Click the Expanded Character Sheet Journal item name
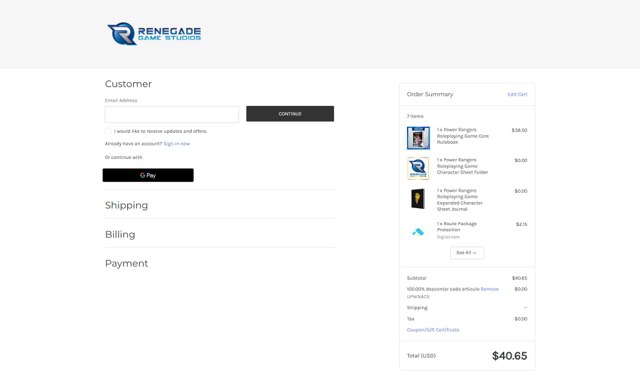This screenshot has width=640, height=392. pyautogui.click(x=460, y=200)
